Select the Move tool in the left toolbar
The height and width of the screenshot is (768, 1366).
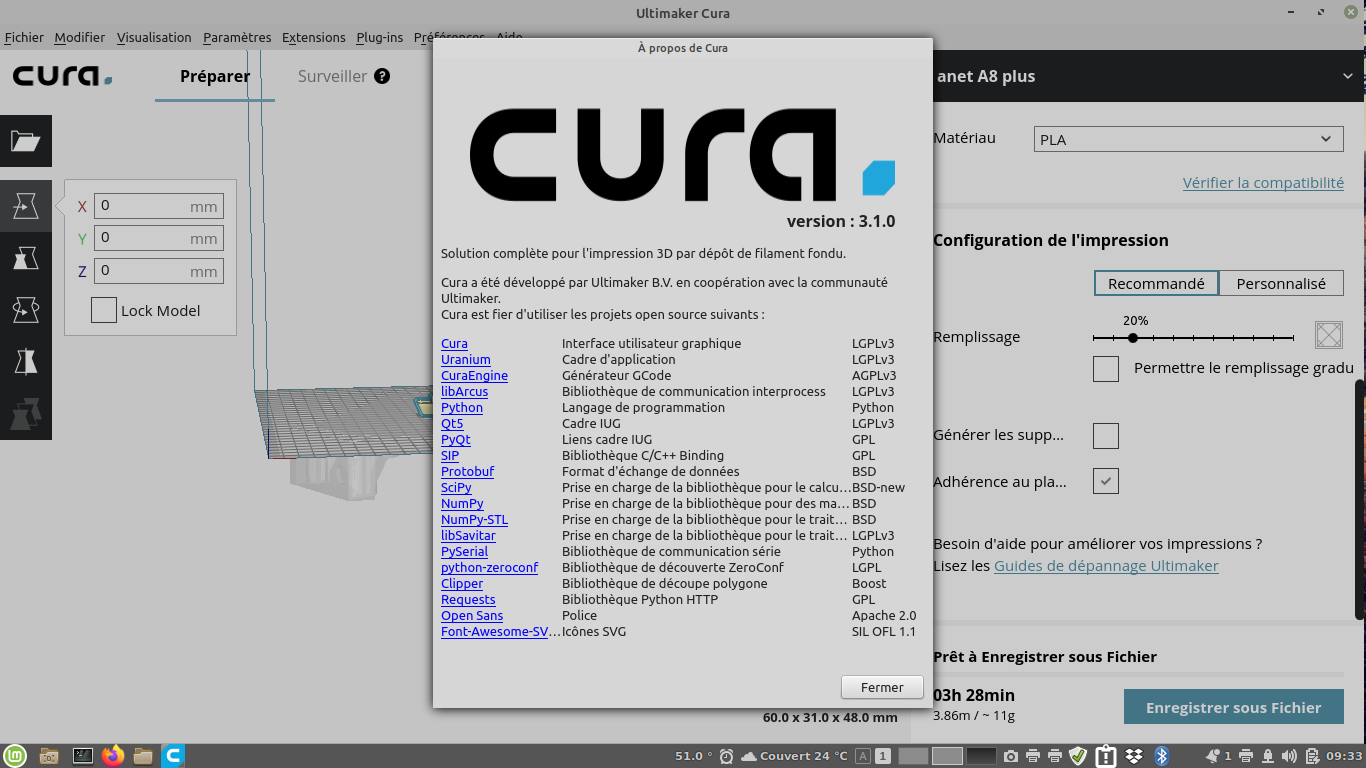pos(26,207)
